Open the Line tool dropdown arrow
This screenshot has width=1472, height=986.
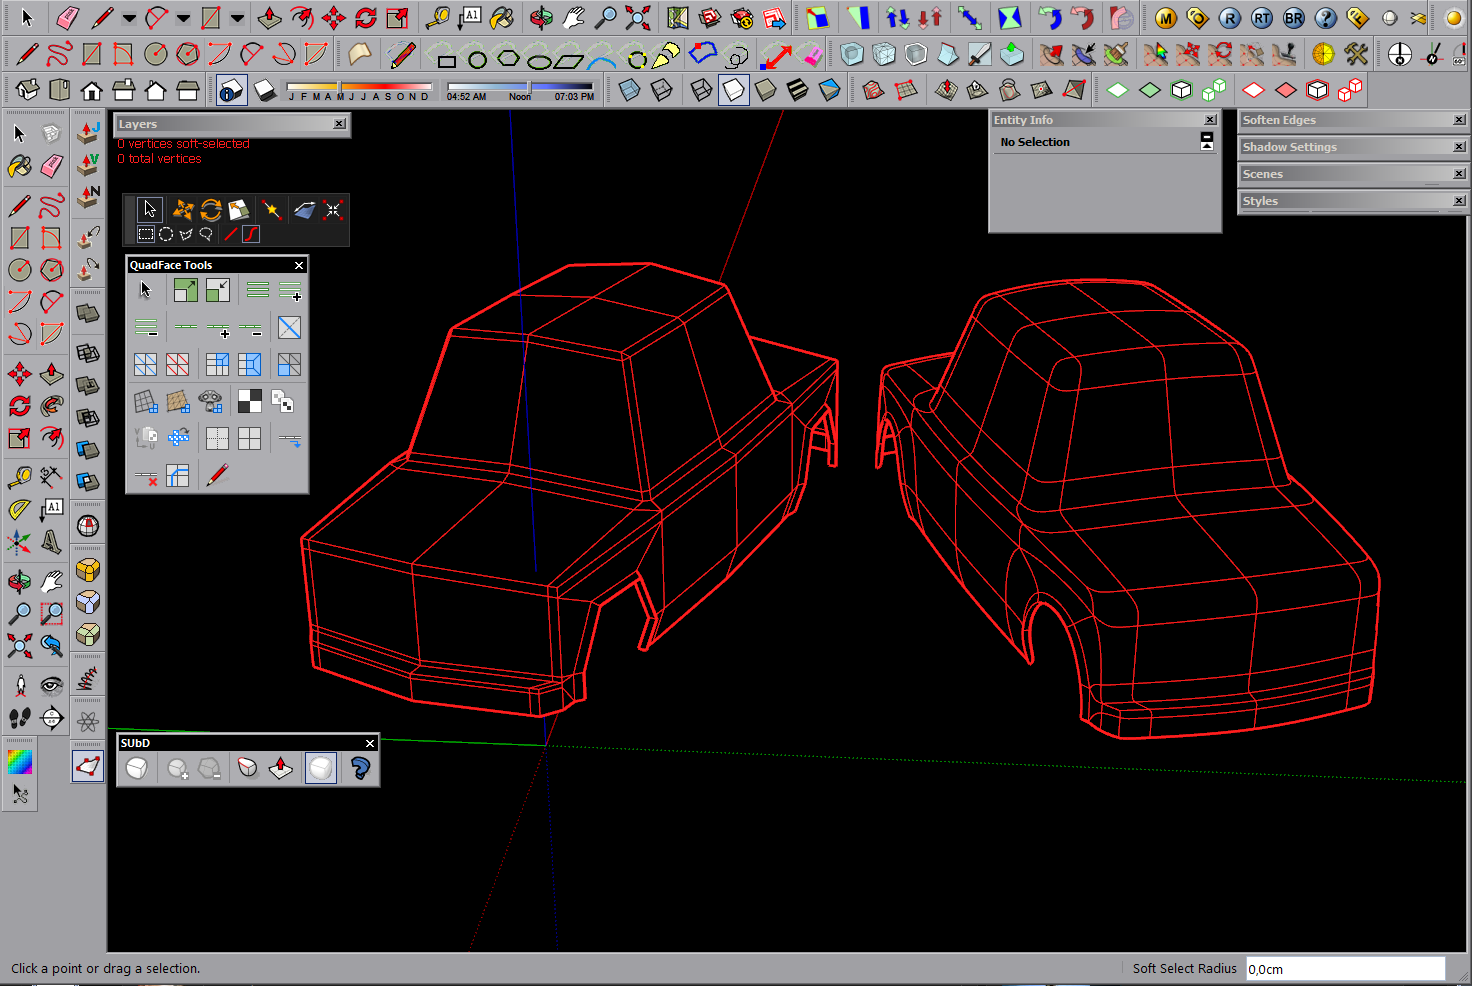129,18
